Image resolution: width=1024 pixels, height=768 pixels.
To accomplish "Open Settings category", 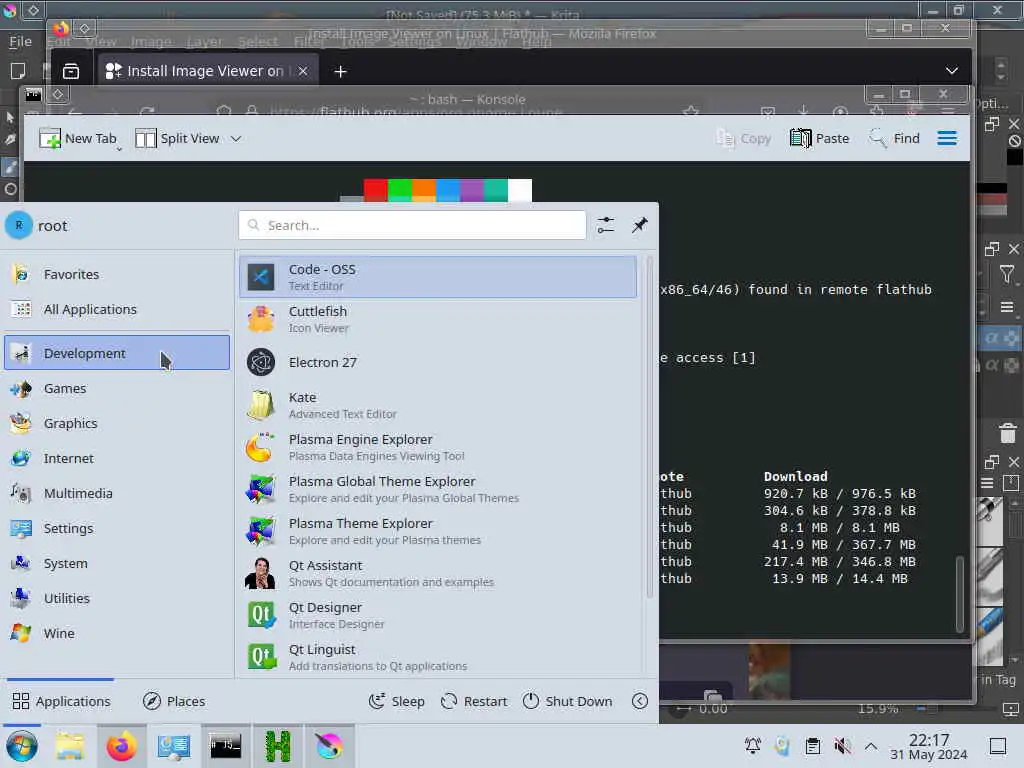I will 117,528.
